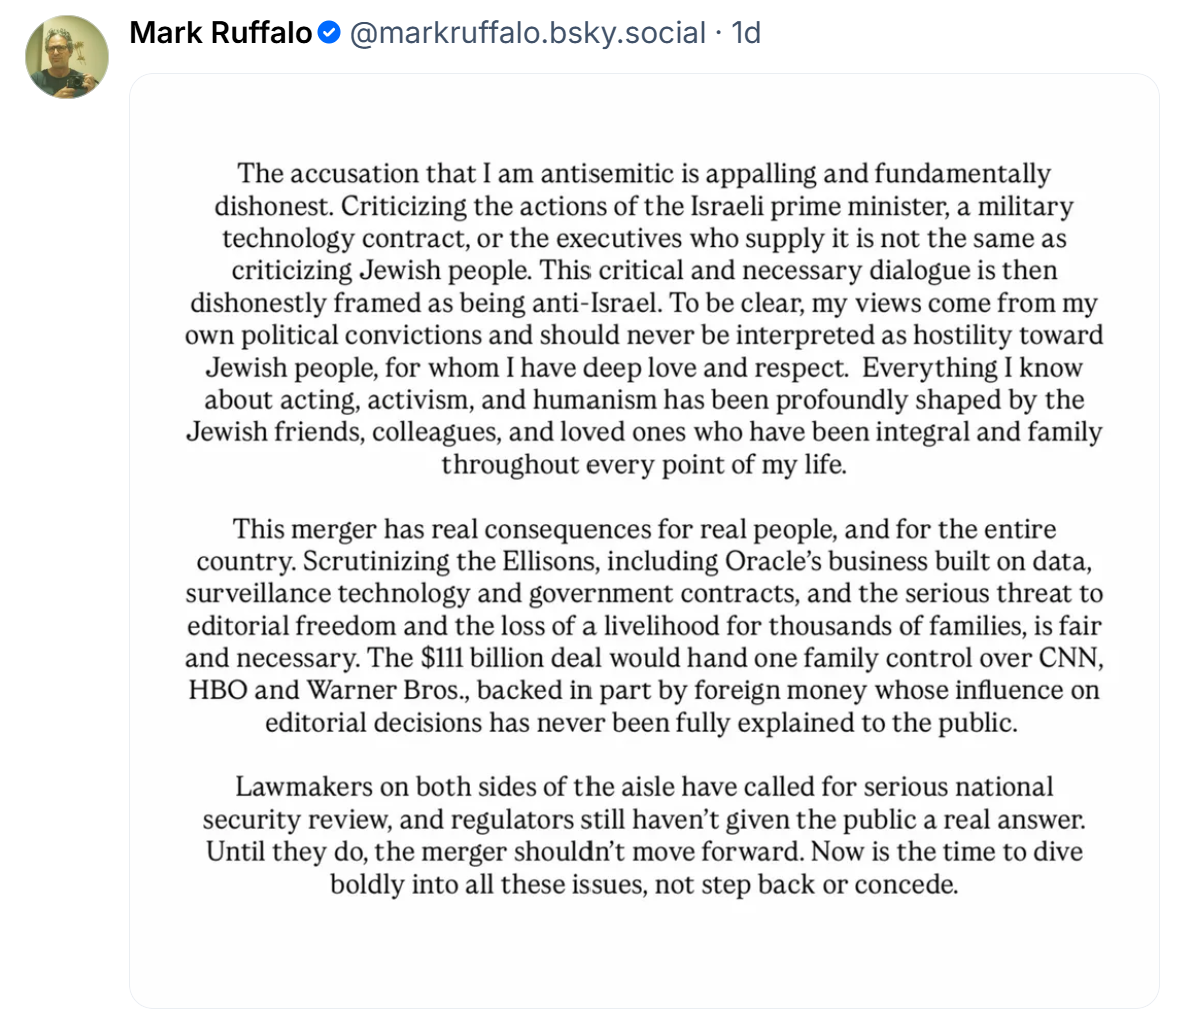Click the final line "boldly into all these issues"
Image resolution: width=1182 pixels, height=1010 pixels.
645,884
